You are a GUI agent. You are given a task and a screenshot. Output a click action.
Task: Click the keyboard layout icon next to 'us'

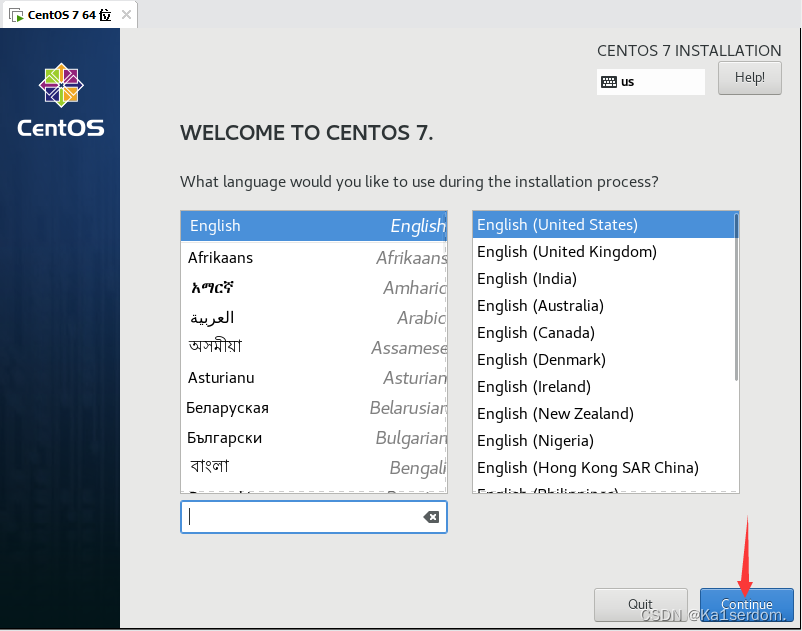pos(609,82)
